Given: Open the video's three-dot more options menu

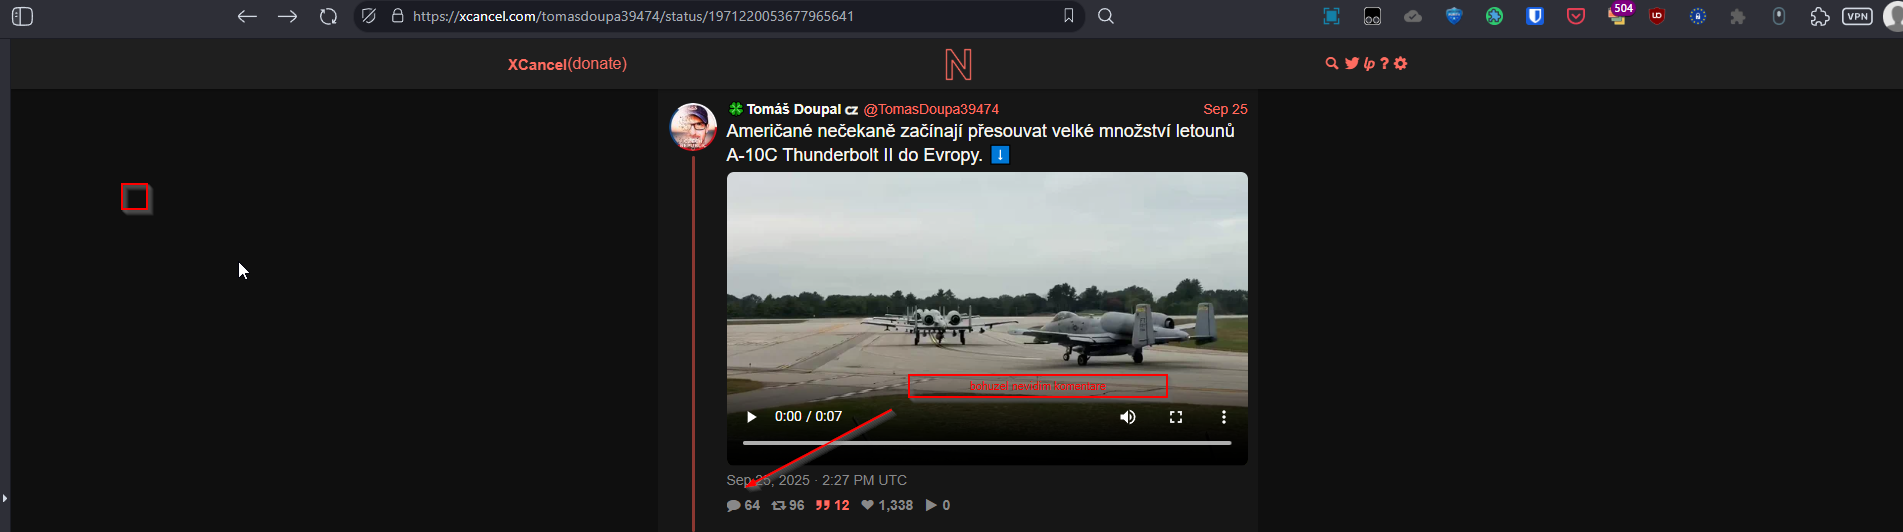Looking at the screenshot, I should click(x=1223, y=417).
